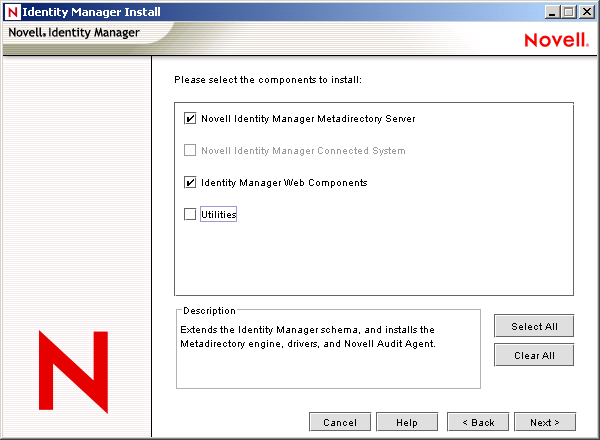The image size is (600, 440).
Task: Select the Novell Identity Manager Metadirectory Server label
Action: 308,119
